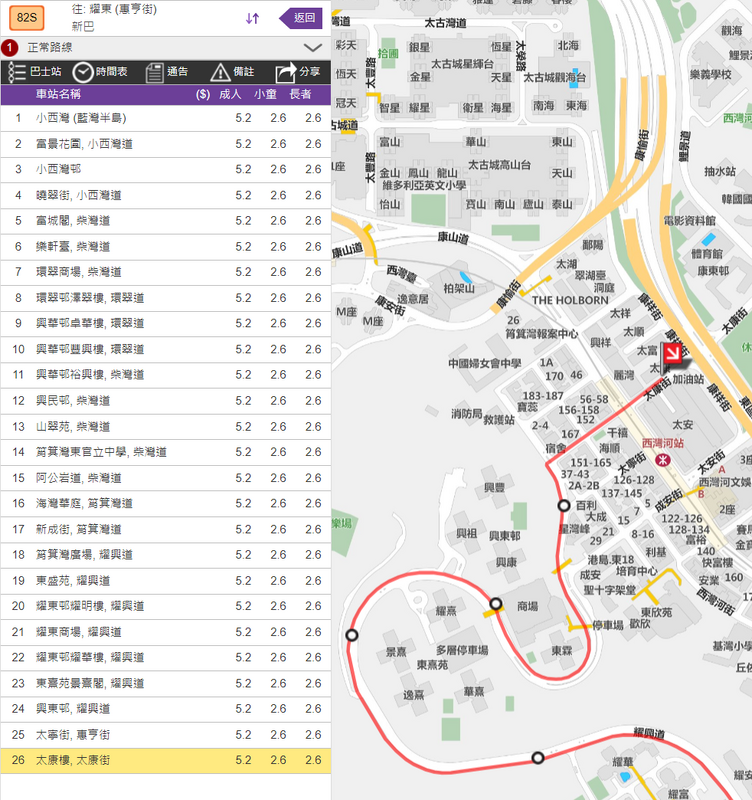Select the stop circle marker beside 百利
The width and height of the screenshot is (752, 800).
(x=563, y=506)
